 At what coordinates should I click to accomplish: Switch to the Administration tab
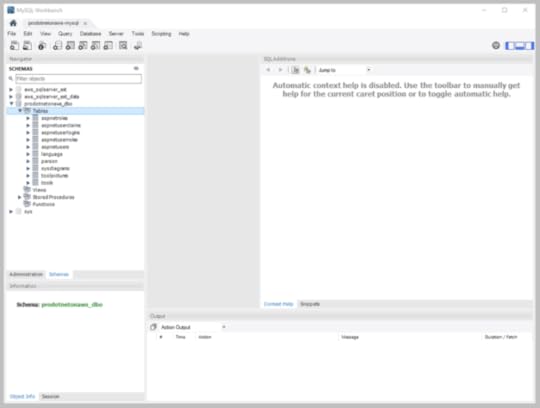pos(26,274)
